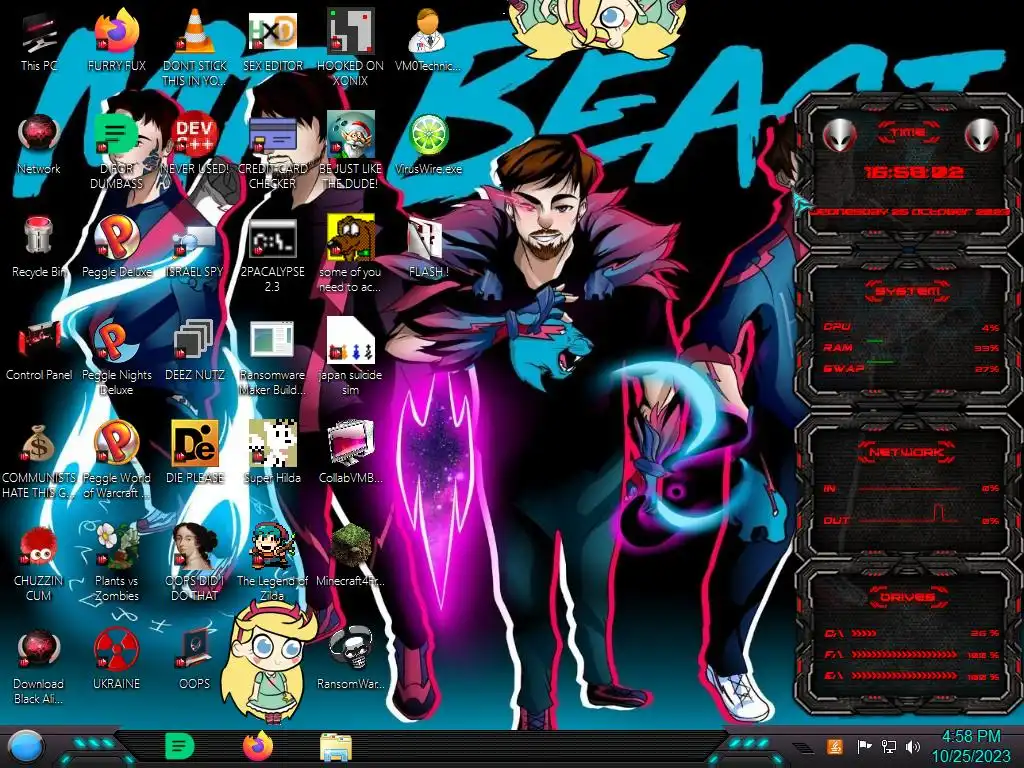The height and width of the screenshot is (768, 1024).
Task: Open the japan suicide sim file
Action: (350, 357)
